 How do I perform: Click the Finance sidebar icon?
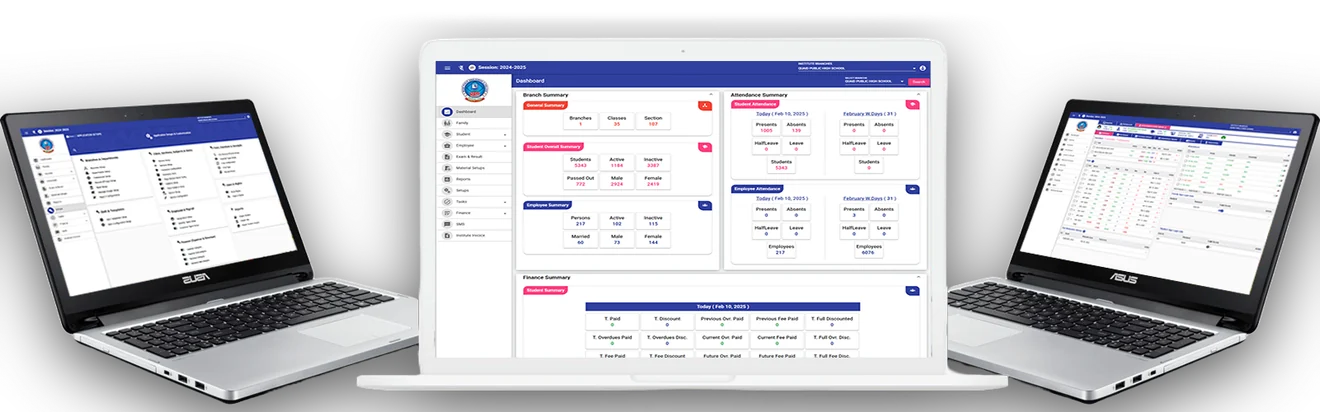tap(447, 213)
